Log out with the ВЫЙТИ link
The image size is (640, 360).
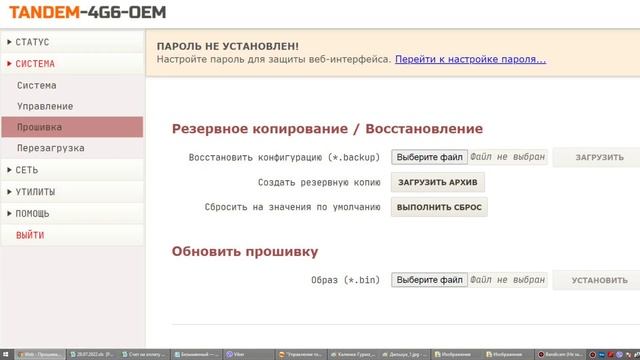72,235
